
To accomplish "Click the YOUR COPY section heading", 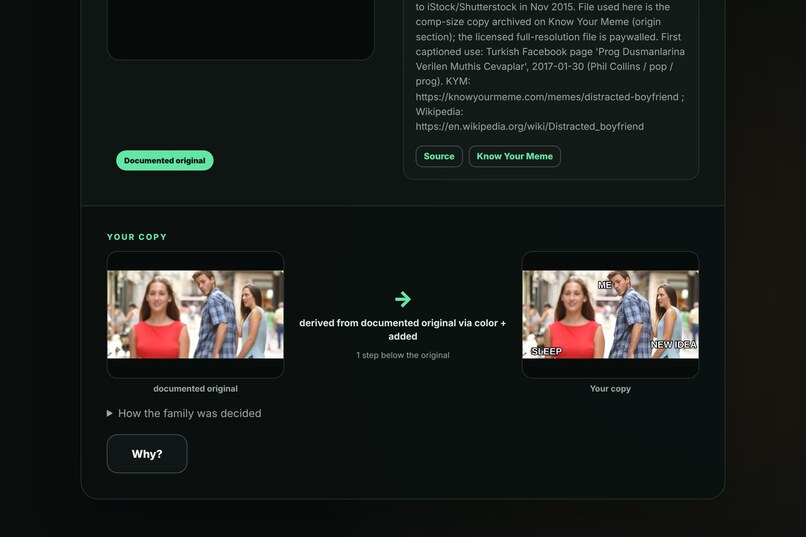I will point(137,237).
